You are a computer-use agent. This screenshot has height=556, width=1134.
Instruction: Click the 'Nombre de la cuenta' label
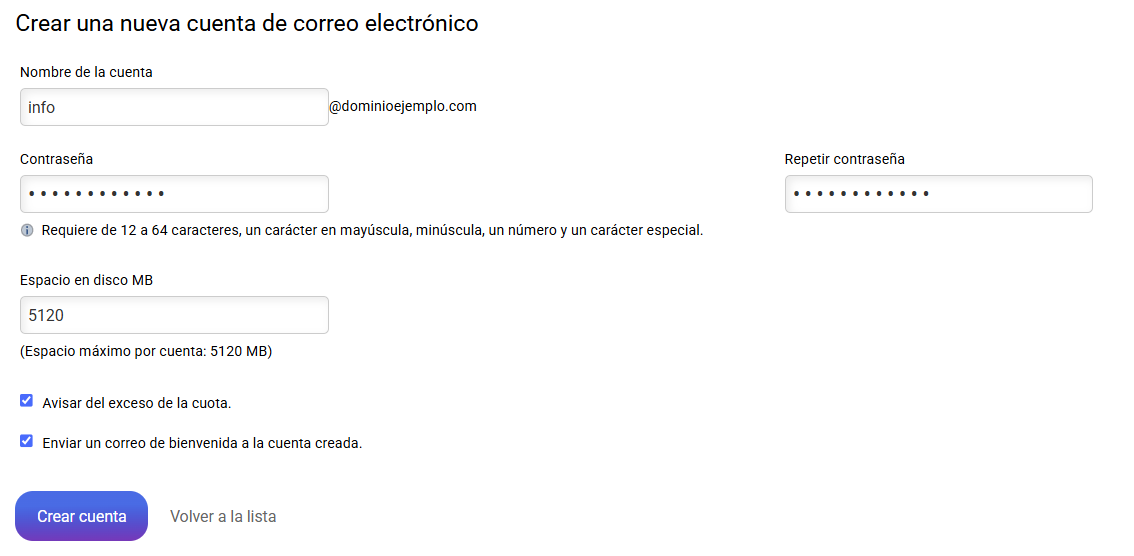tap(86, 72)
